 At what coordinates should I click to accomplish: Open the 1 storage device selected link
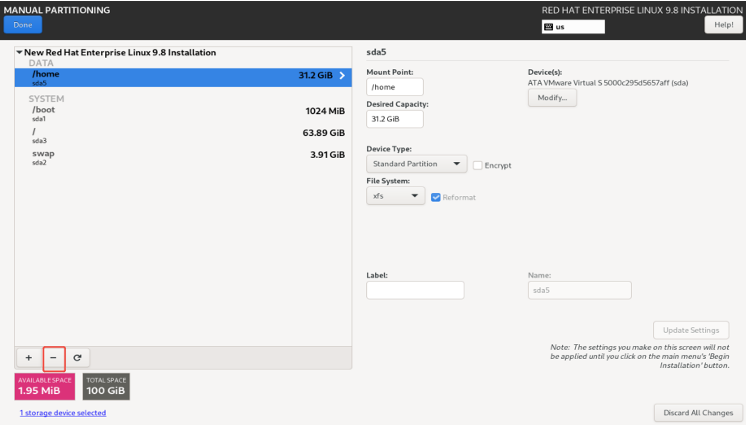pos(63,413)
